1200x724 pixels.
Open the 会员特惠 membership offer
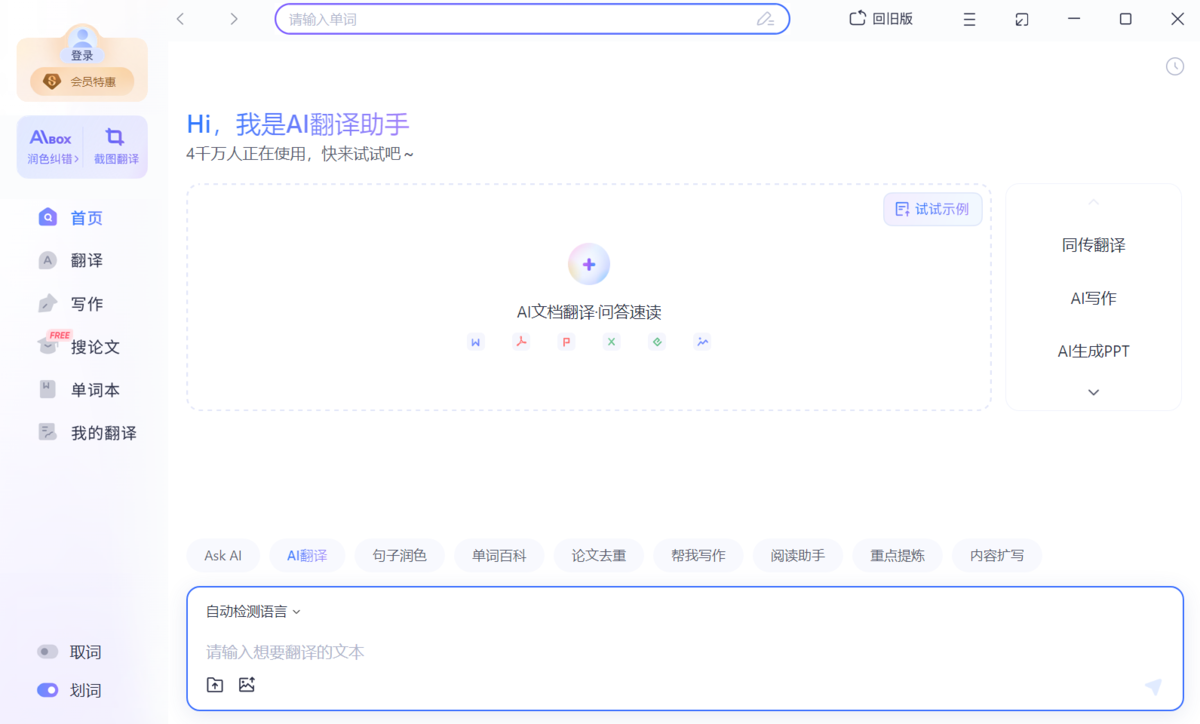(82, 81)
